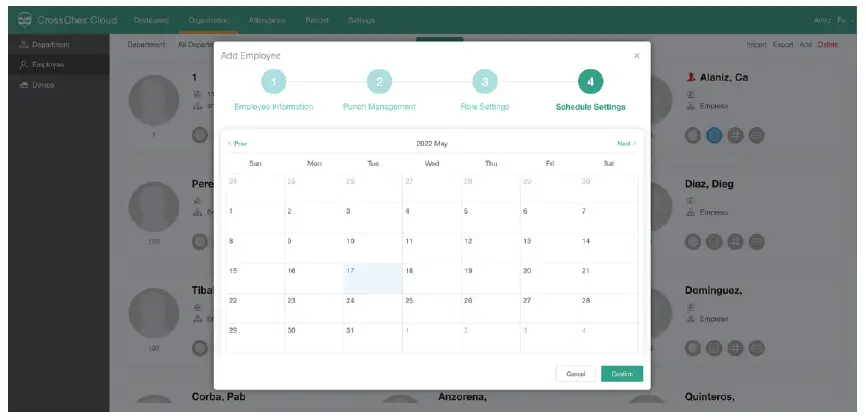Click the Cancel button in the dialog
This screenshot has height=420, width=866.
click(575, 374)
